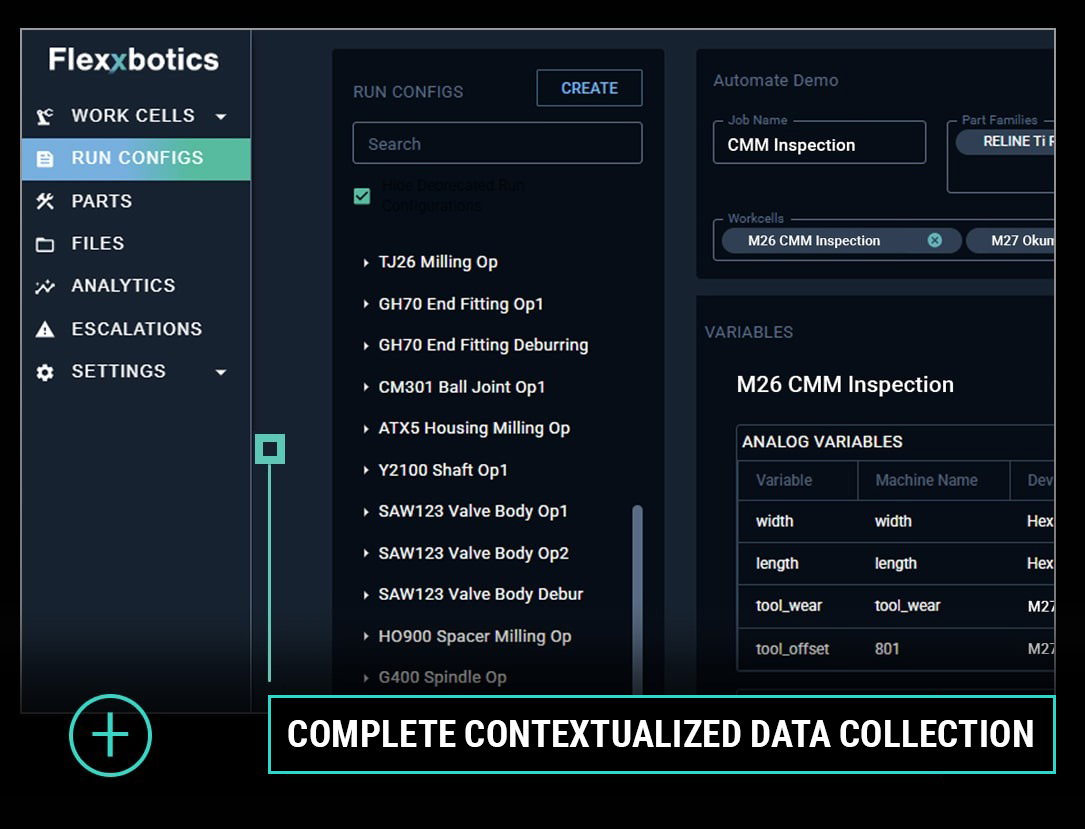
Task: Click the Run Configs document icon
Action: click(44, 158)
